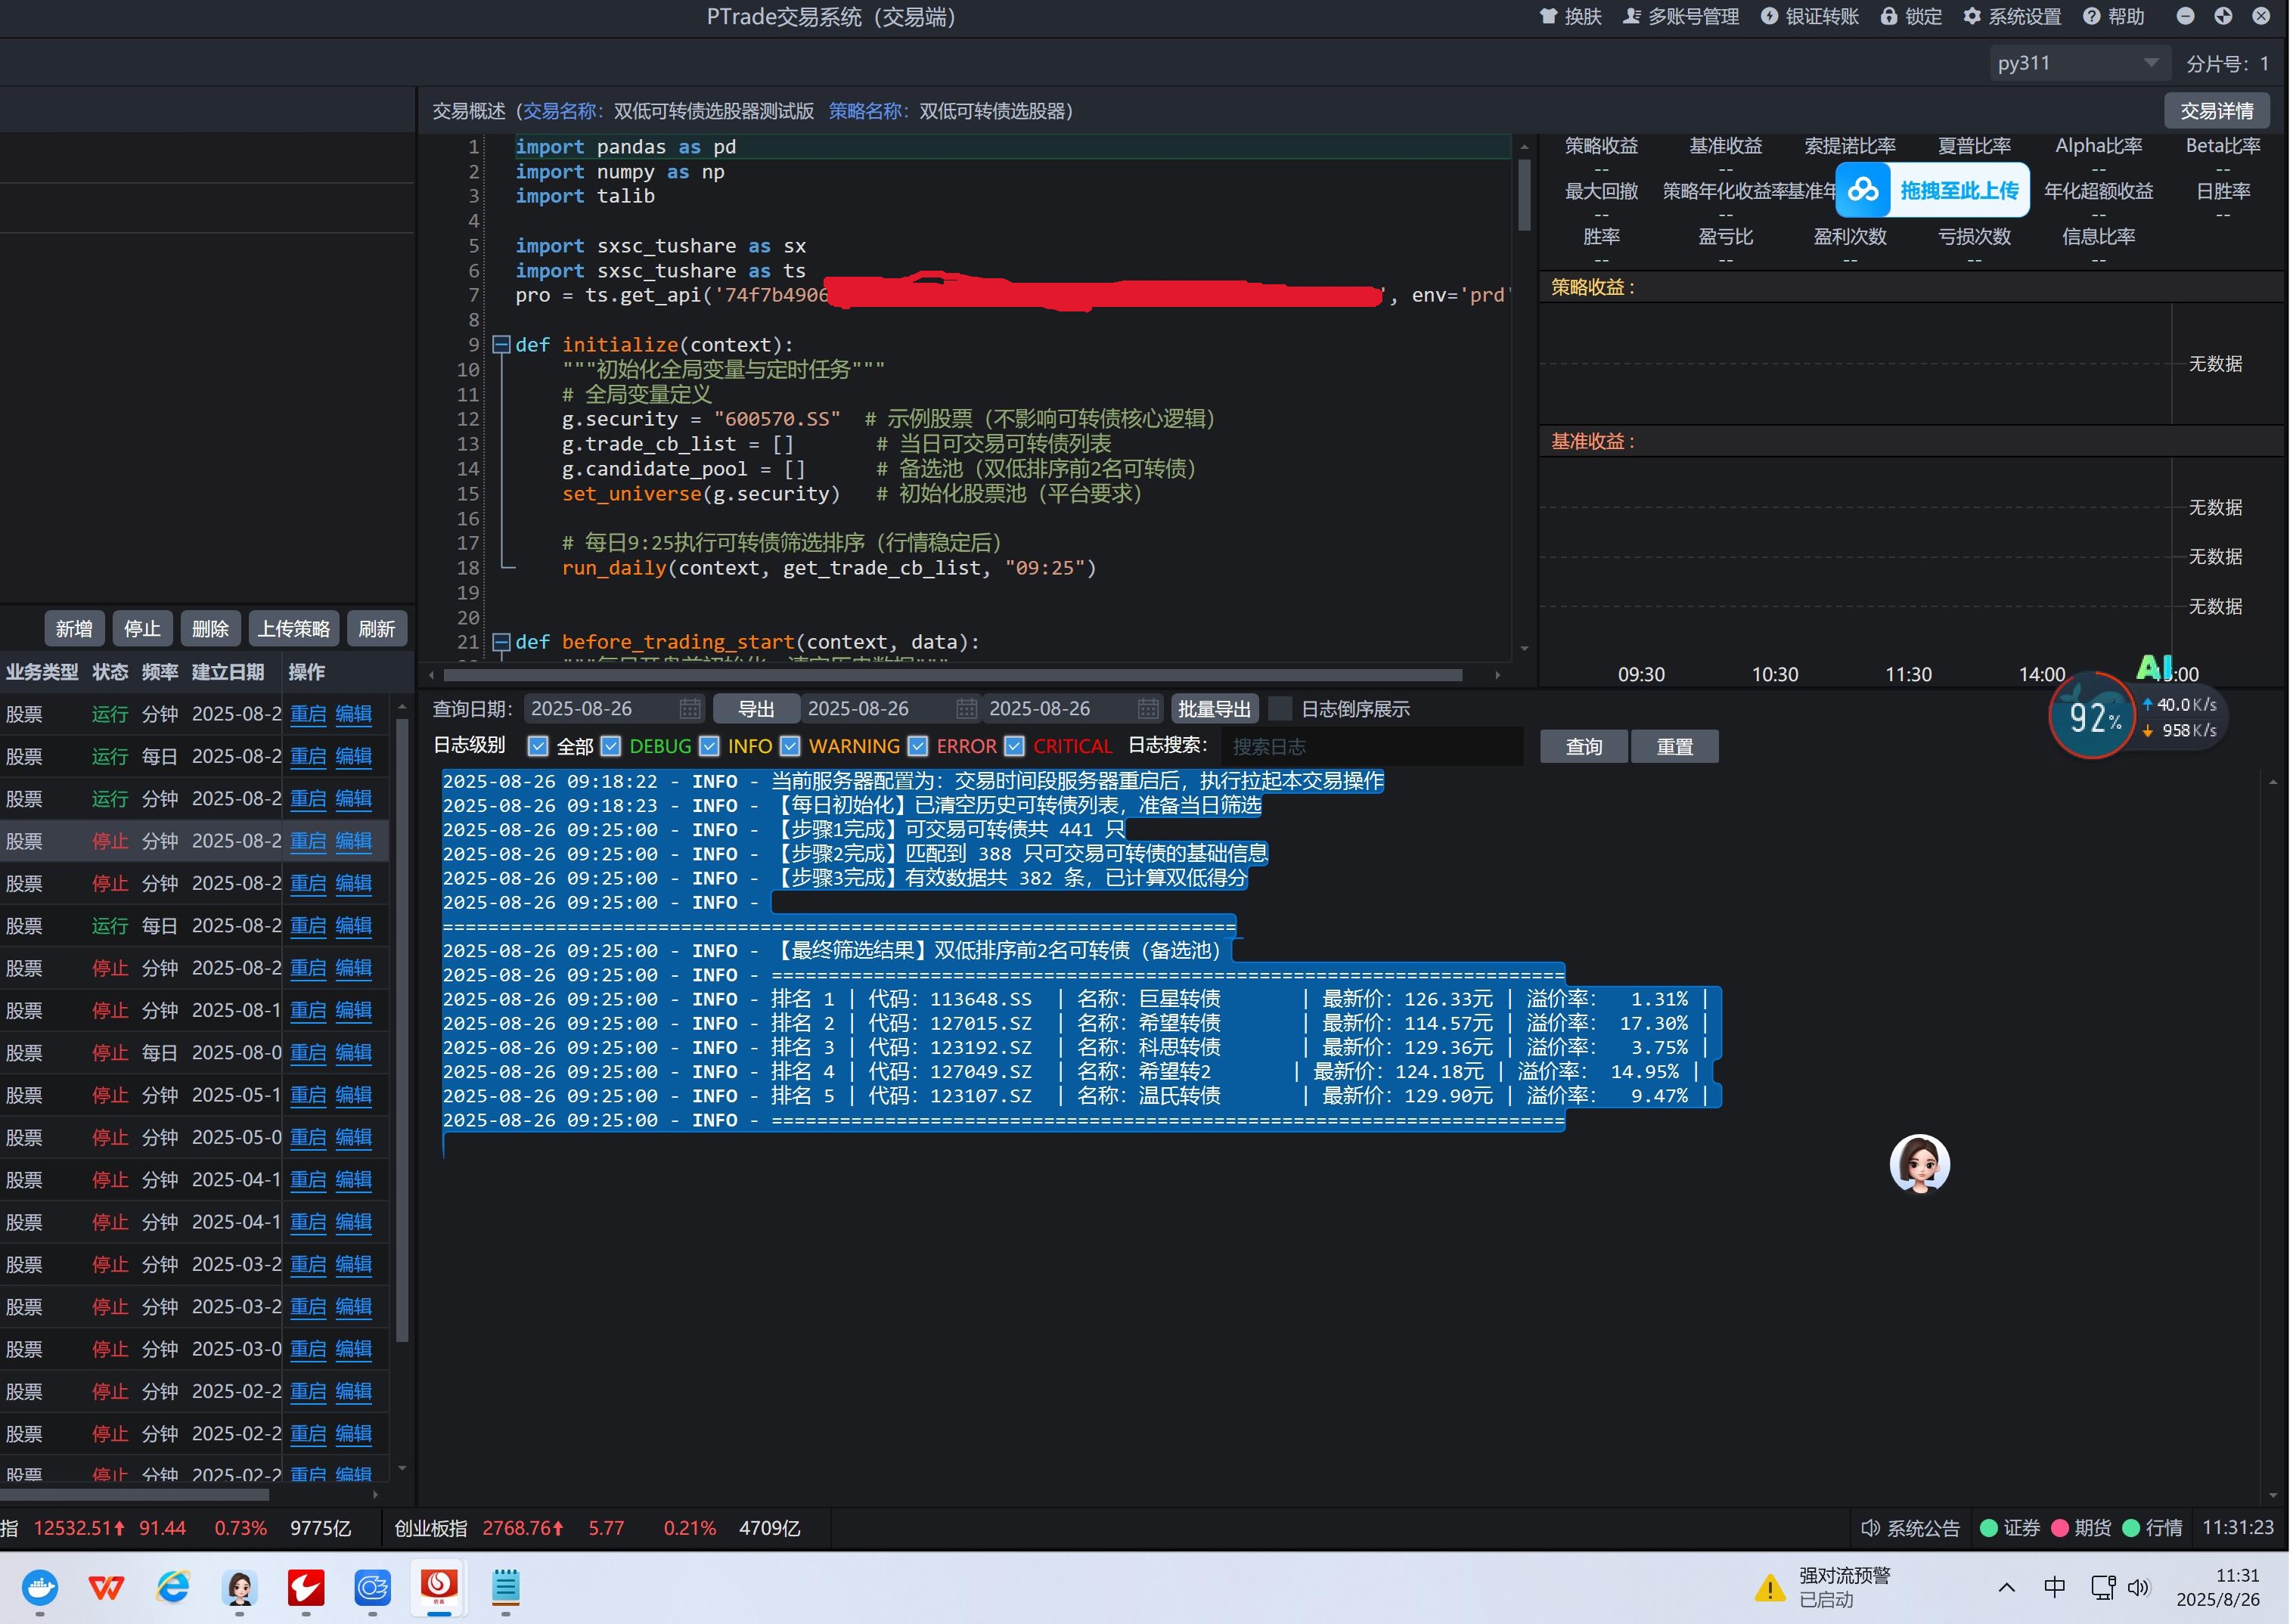Click the Baidu Netdisk cloud upload icon

(1864, 190)
